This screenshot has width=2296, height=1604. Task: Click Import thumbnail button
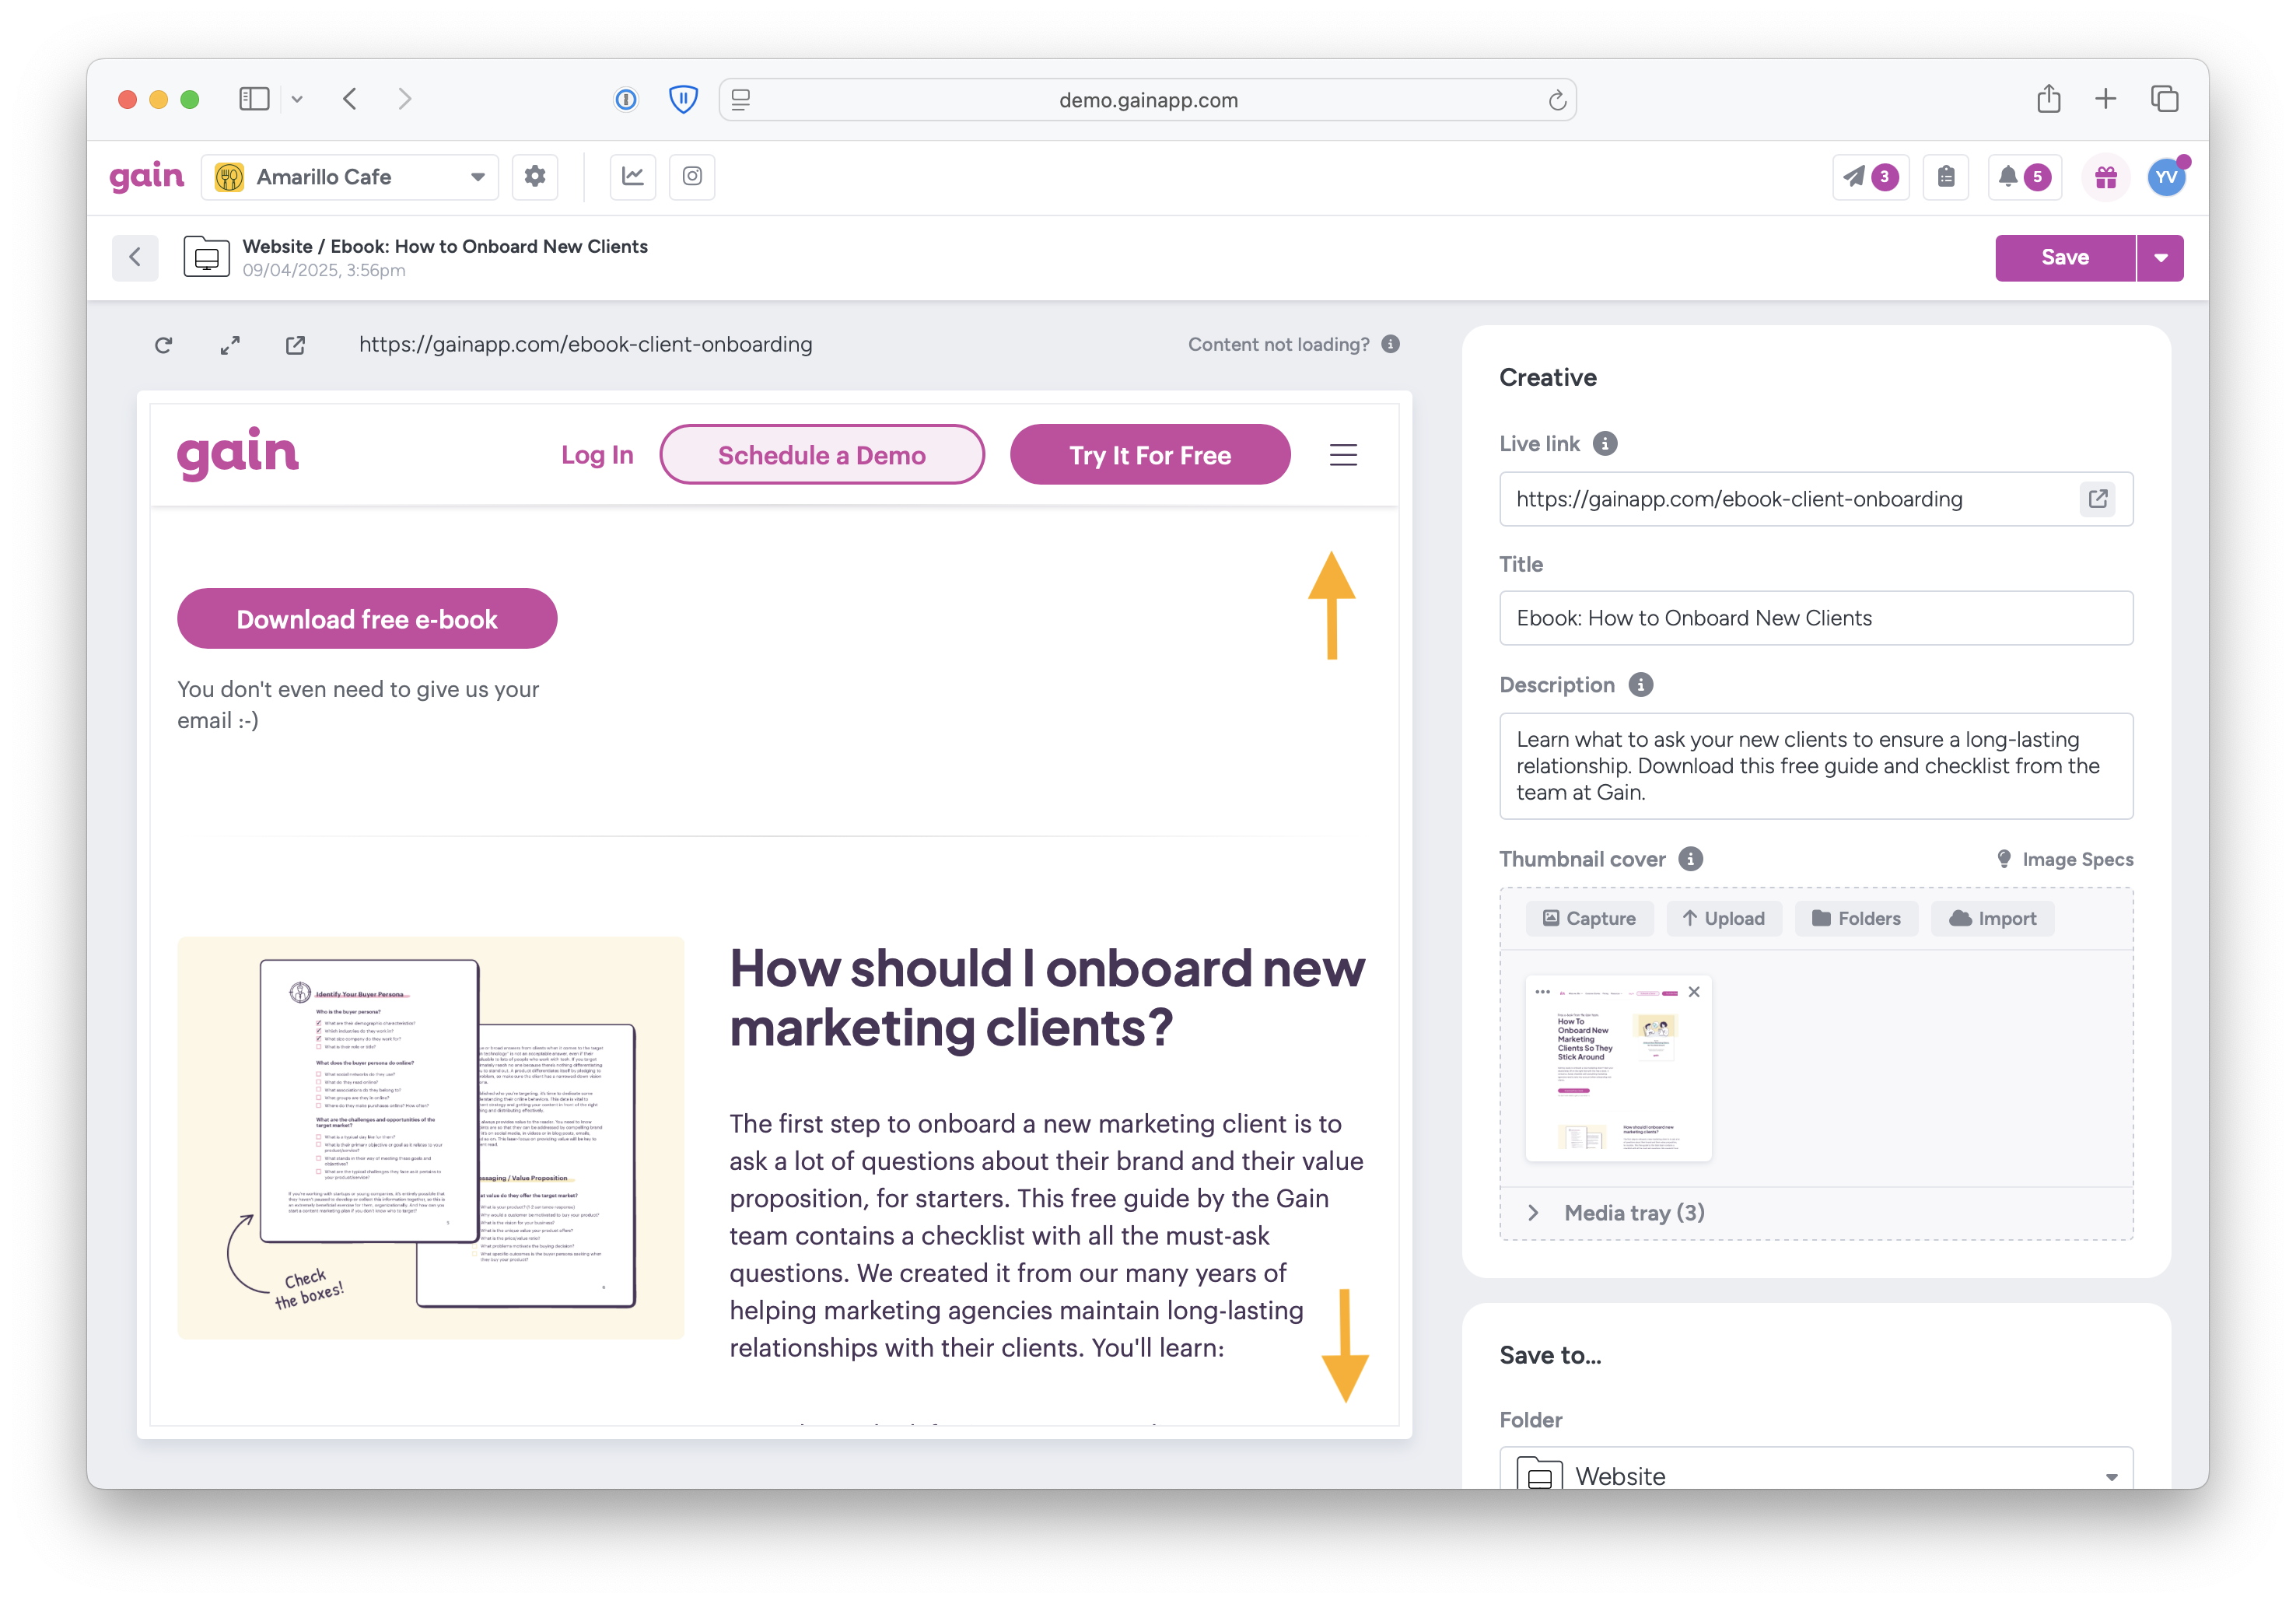pos(1992,918)
